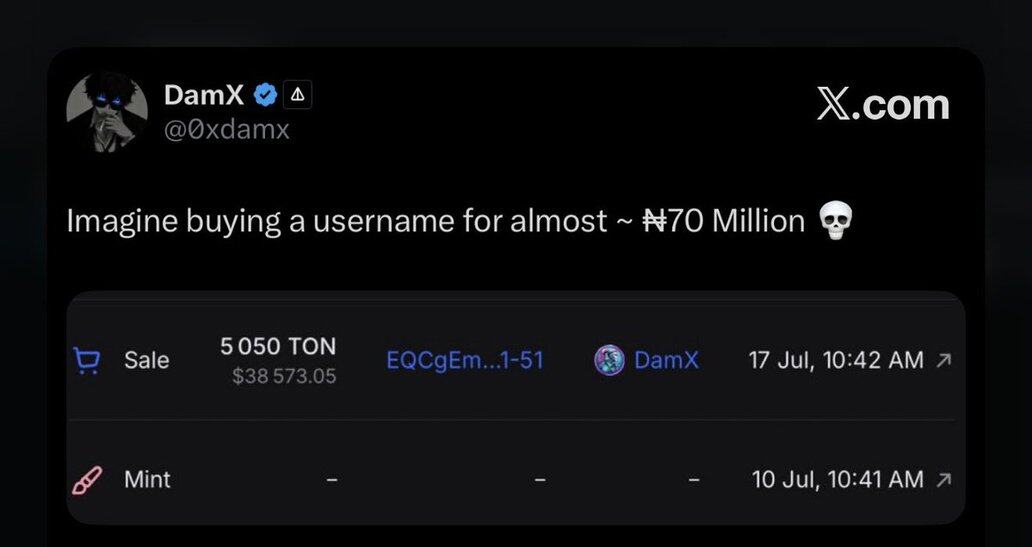Select the Sale row label
Image resolution: width=1032 pixels, height=547 pixels.
147,360
